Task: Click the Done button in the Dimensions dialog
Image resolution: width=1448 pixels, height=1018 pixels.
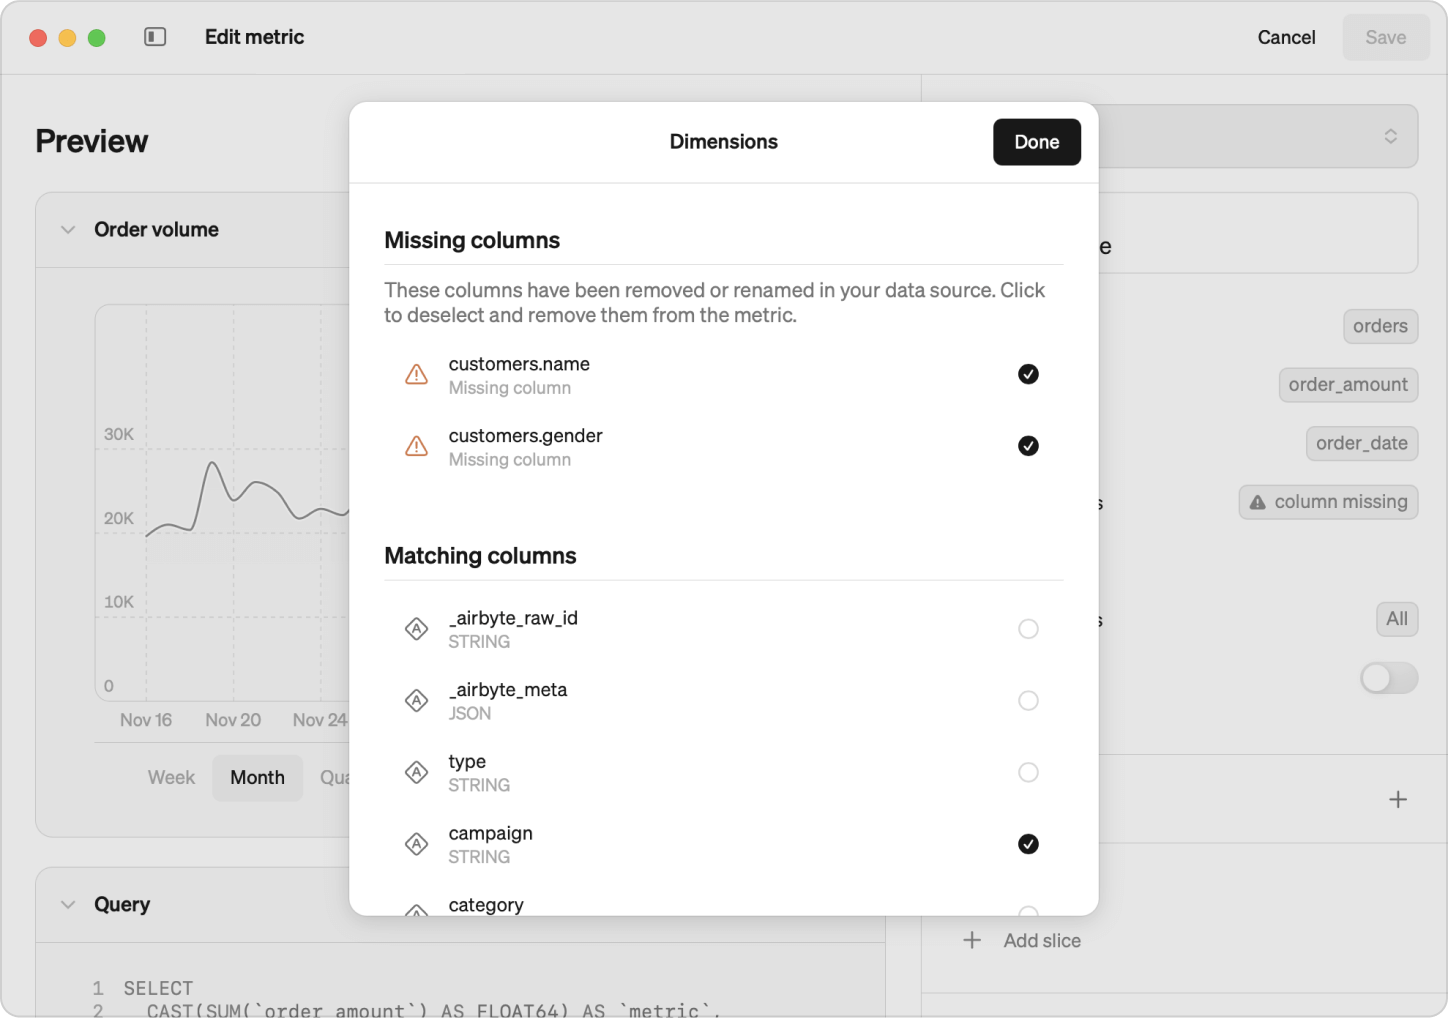Action: click(1036, 142)
